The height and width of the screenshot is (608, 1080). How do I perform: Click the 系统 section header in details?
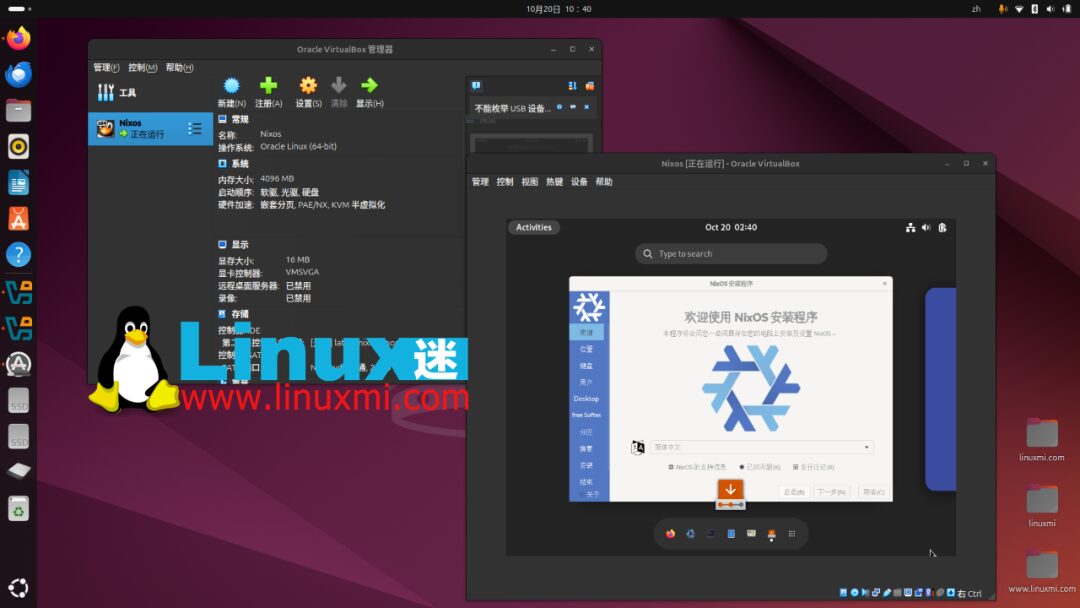240,164
